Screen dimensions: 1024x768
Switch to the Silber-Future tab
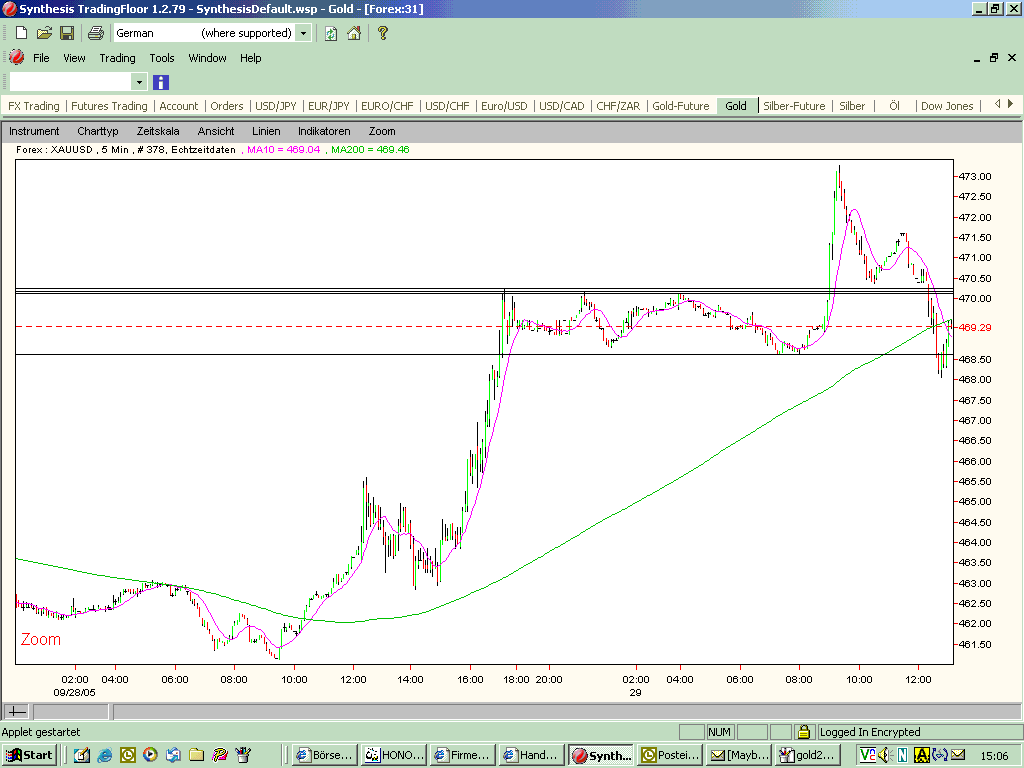794,106
